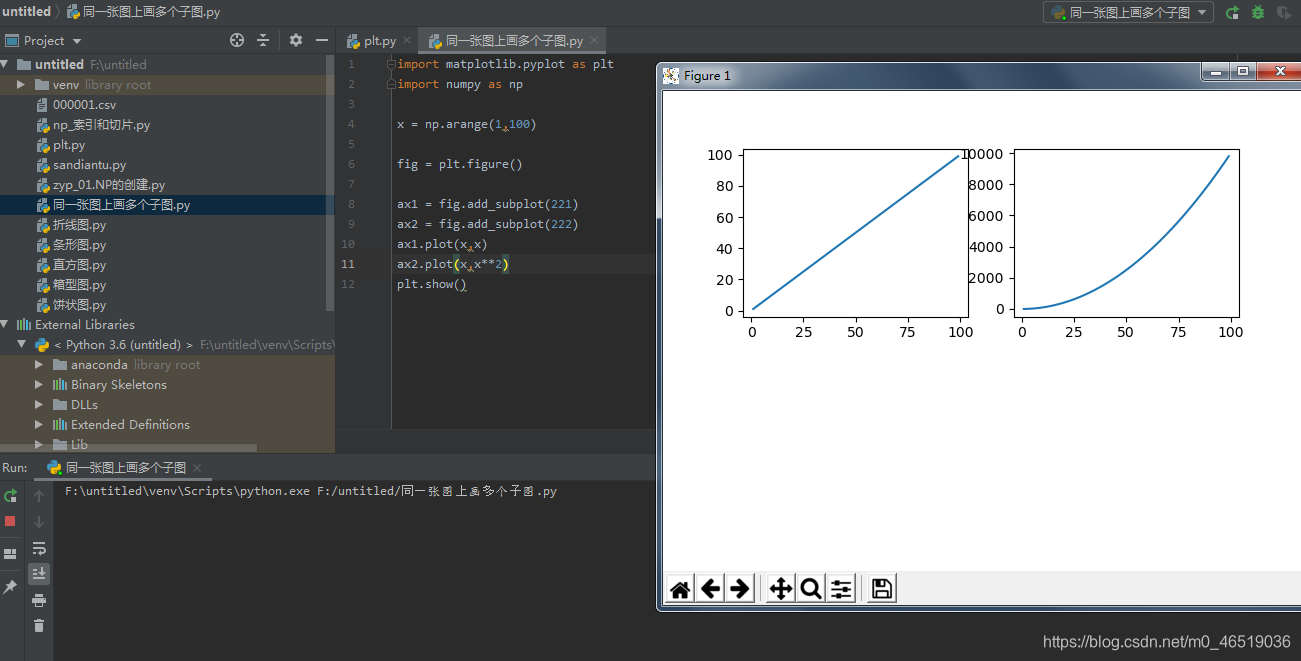Expand the Extended Definitions node
Viewport: 1301px width, 661px height.
point(39,425)
